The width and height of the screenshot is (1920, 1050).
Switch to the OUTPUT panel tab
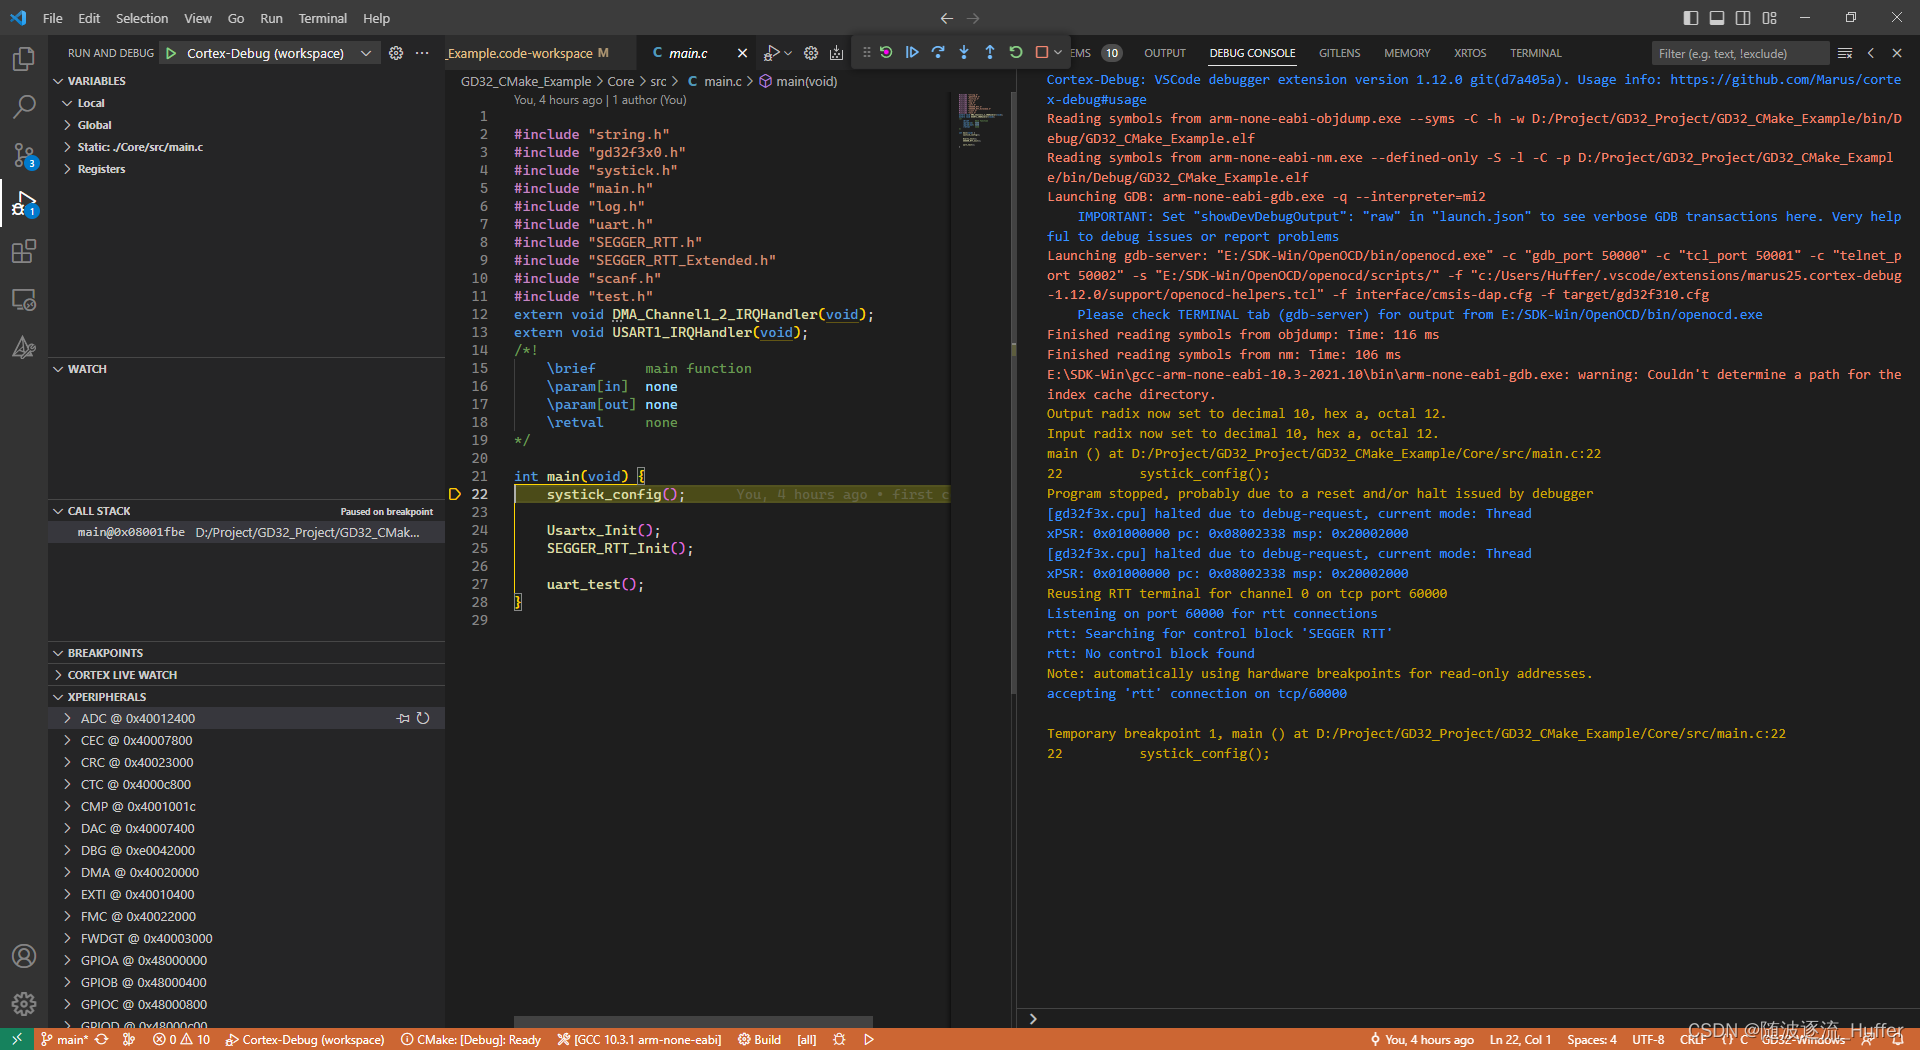click(1164, 53)
